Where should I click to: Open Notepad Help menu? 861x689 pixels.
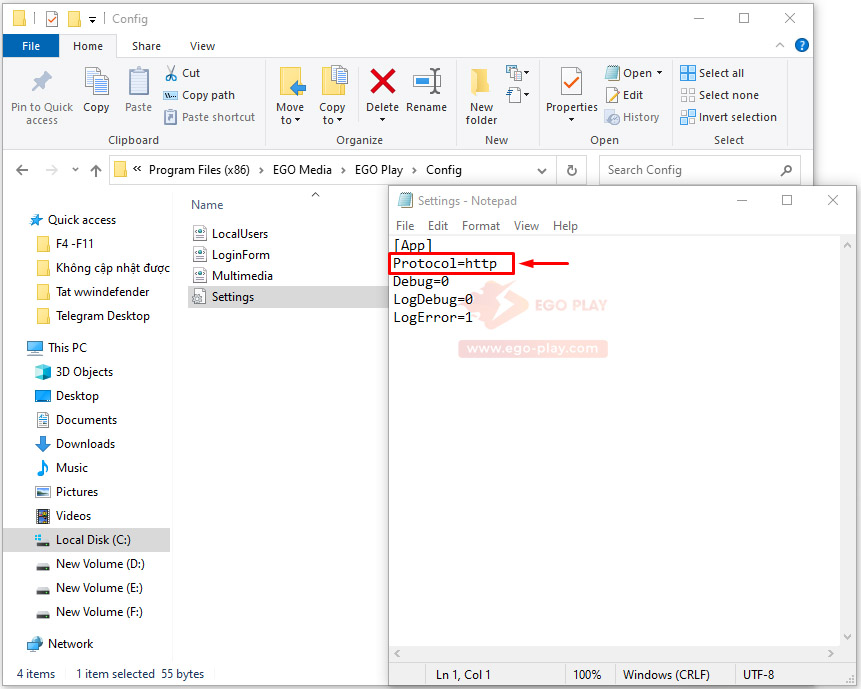pos(565,226)
